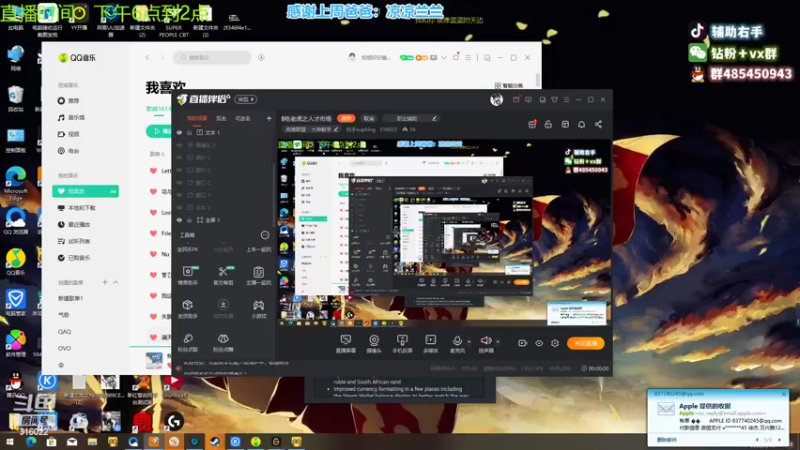Expand QQ音乐 title bar dropdown chevron

(443, 58)
